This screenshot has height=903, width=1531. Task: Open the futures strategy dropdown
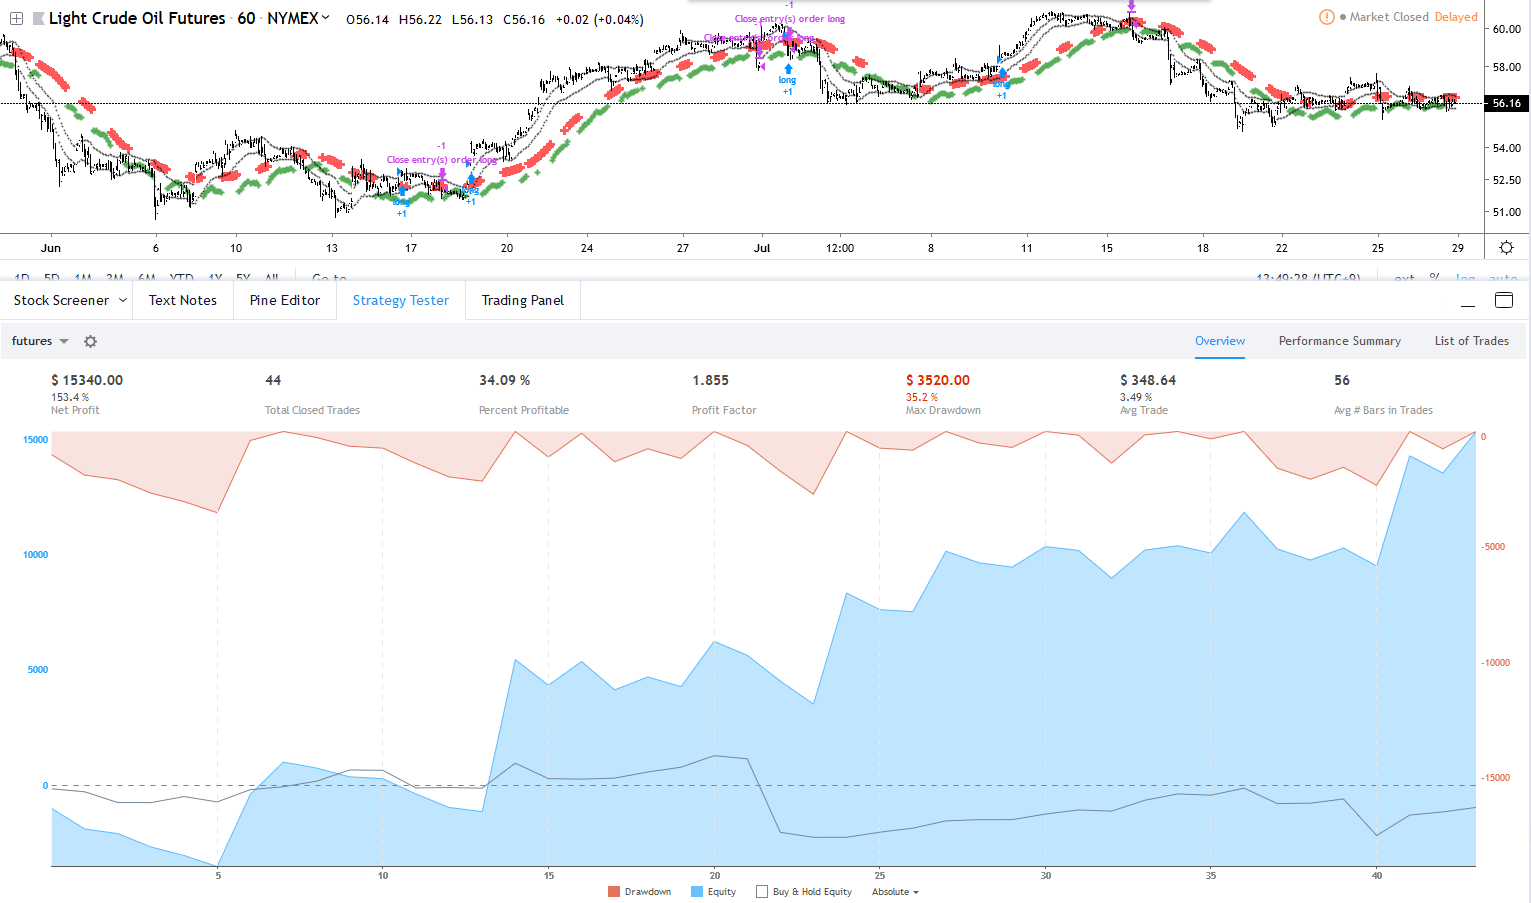64,341
